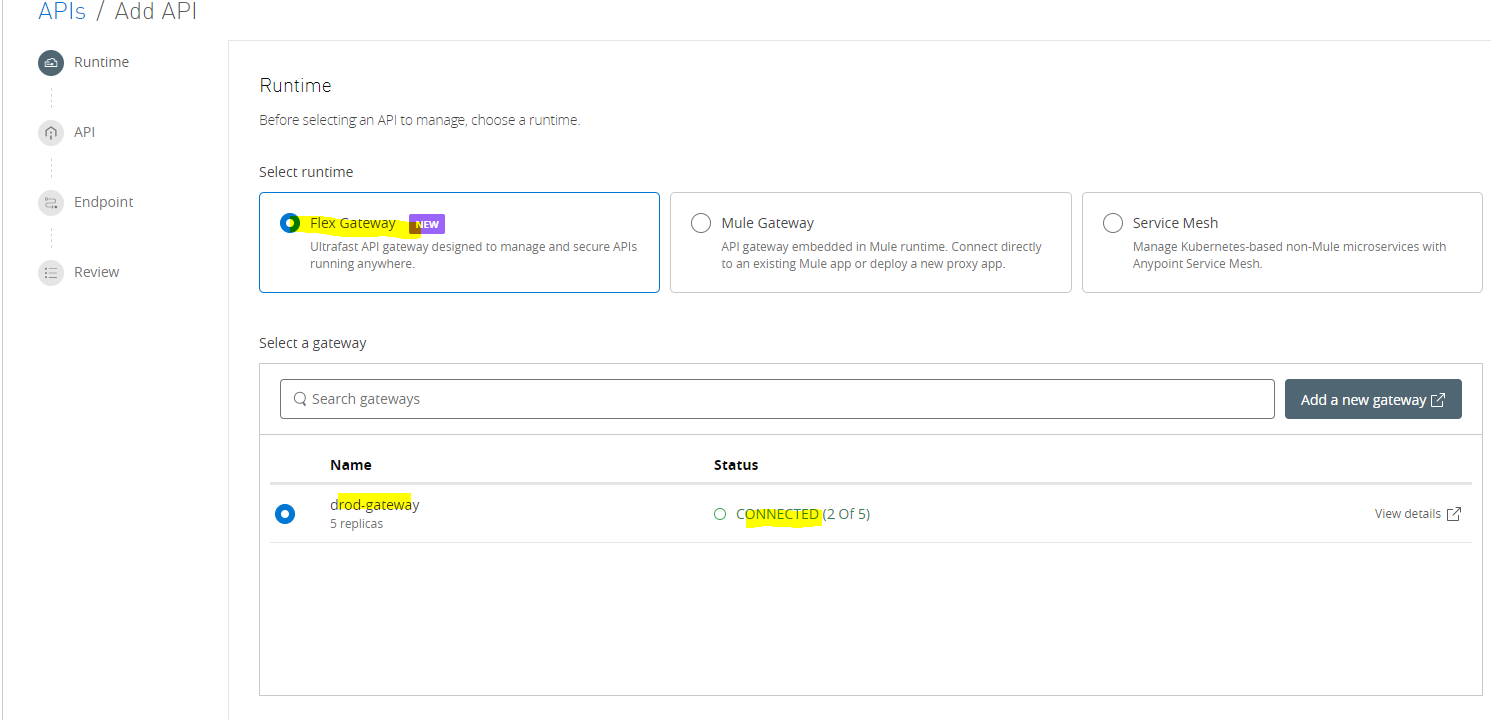Viewport: 1491px width, 720px height.
Task: Click the Add a new gateway button
Action: pos(1372,399)
